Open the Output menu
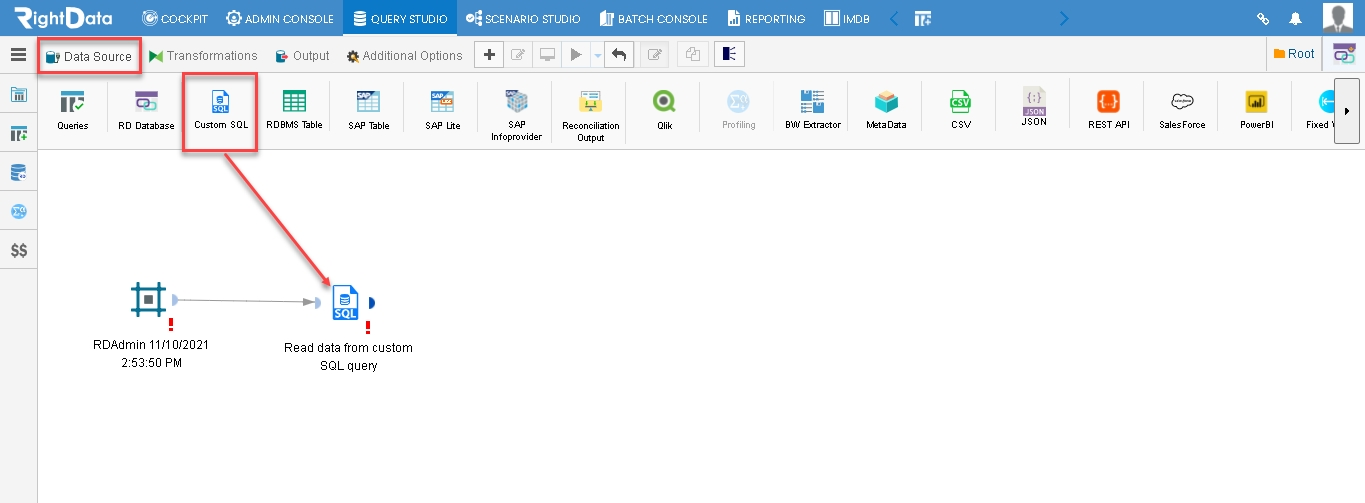Image resolution: width=1365 pixels, height=503 pixels. (302, 56)
